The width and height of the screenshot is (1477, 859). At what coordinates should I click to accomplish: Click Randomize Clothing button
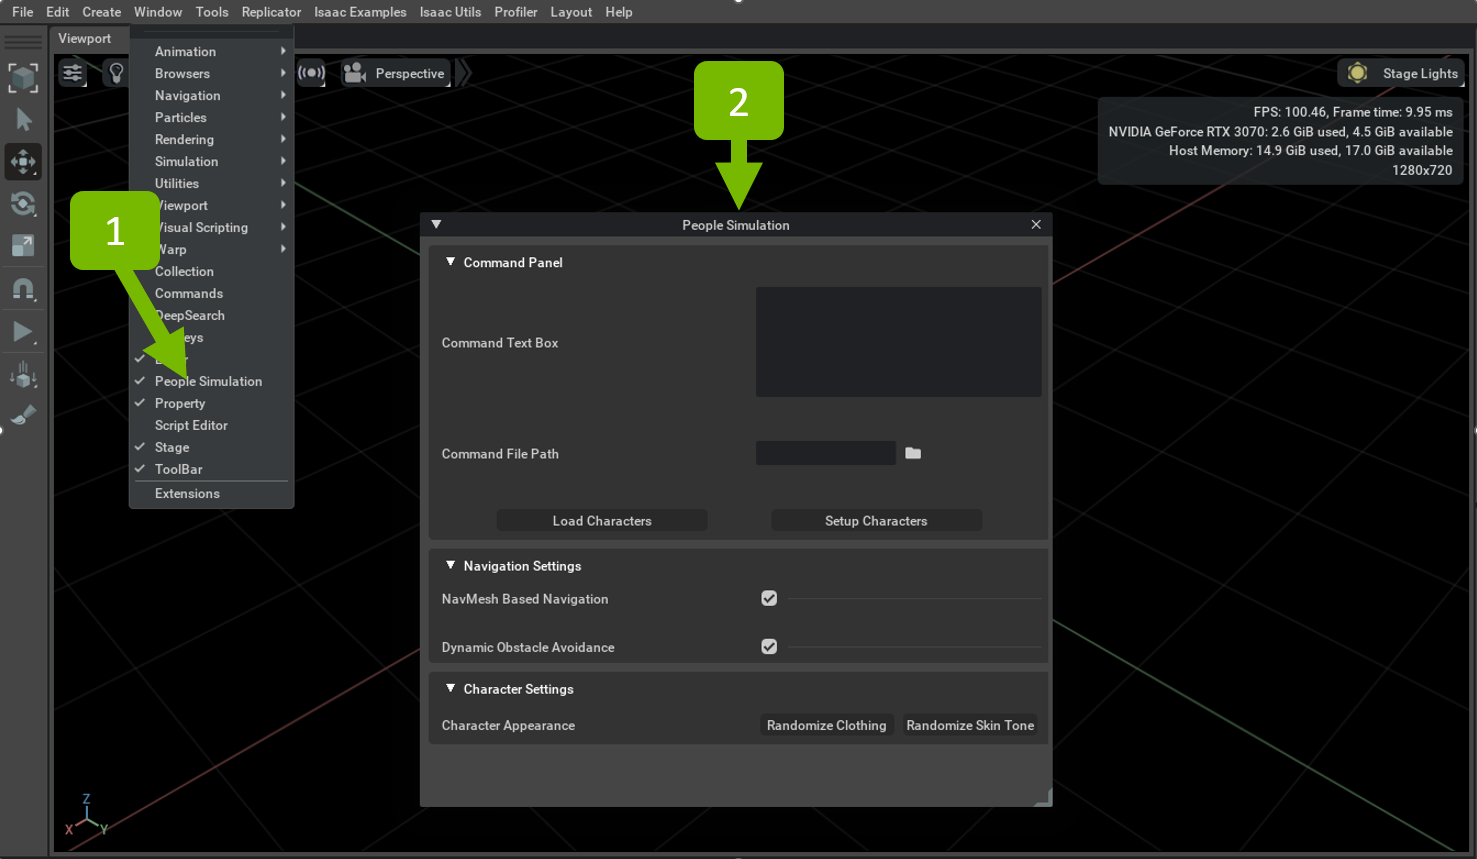point(826,725)
